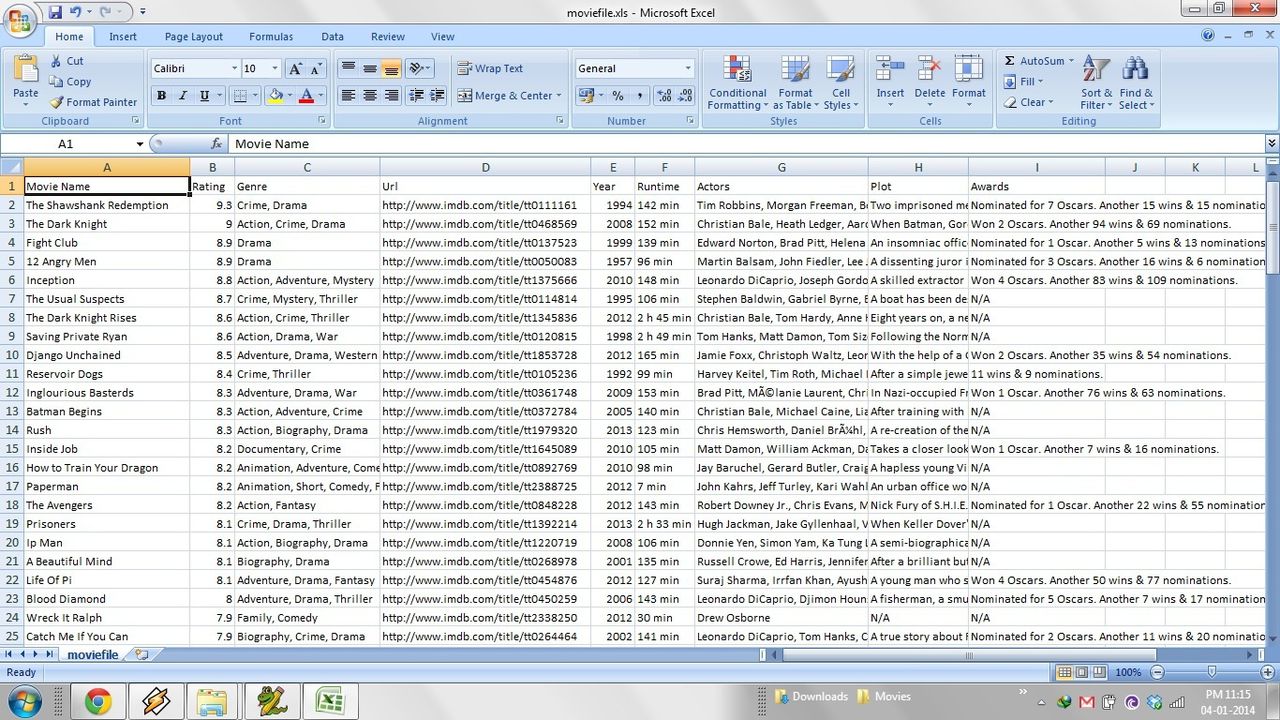Toggle Underline formatting
The image size is (1280, 720).
204,96
